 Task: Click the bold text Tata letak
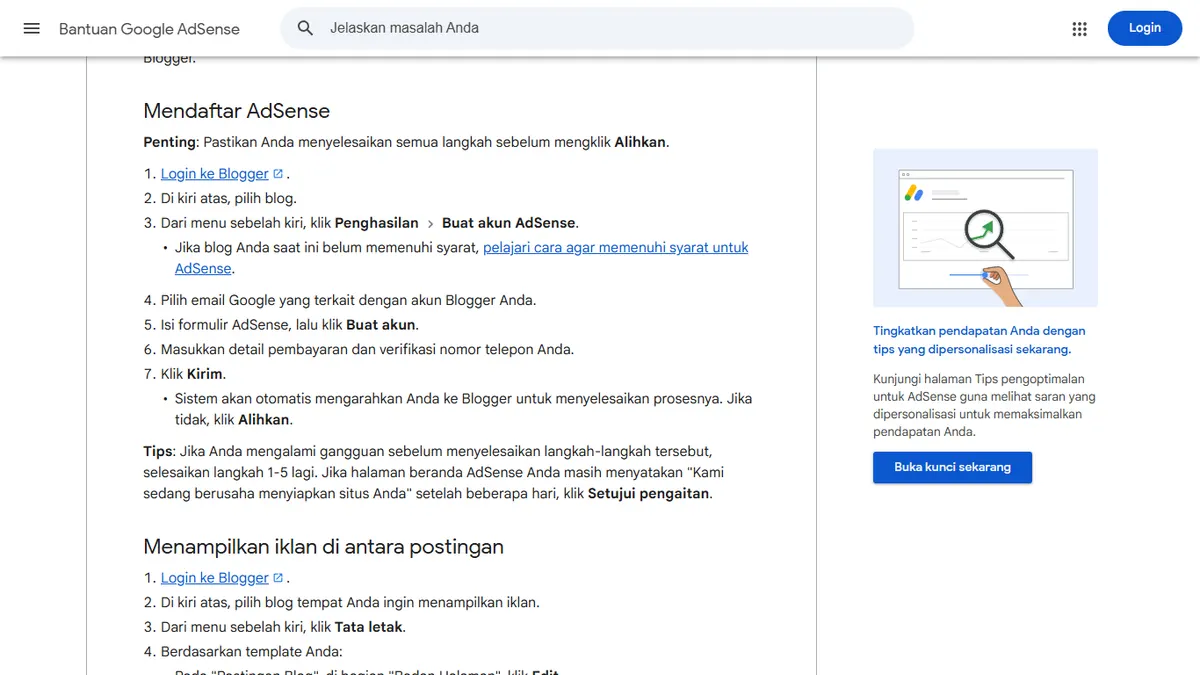click(x=370, y=627)
